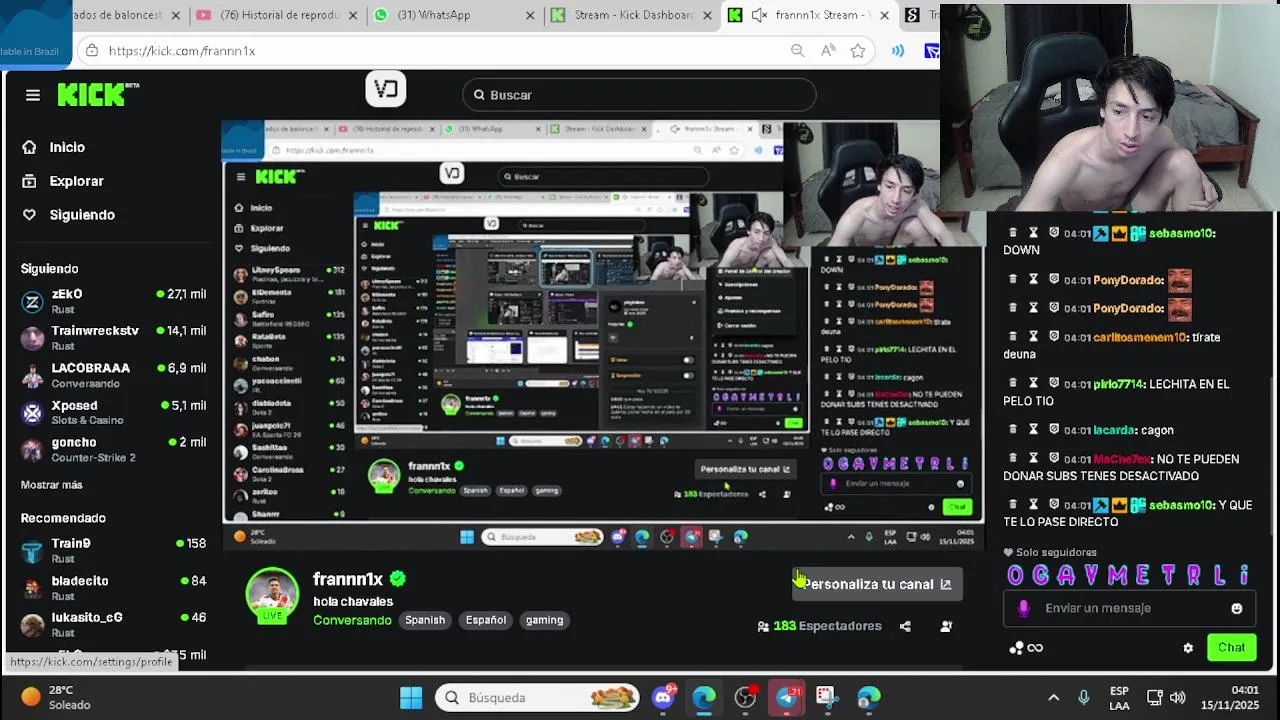Switch to Stream - Kick Dashboard tab
This screenshot has height=720, width=1280.
(630, 15)
